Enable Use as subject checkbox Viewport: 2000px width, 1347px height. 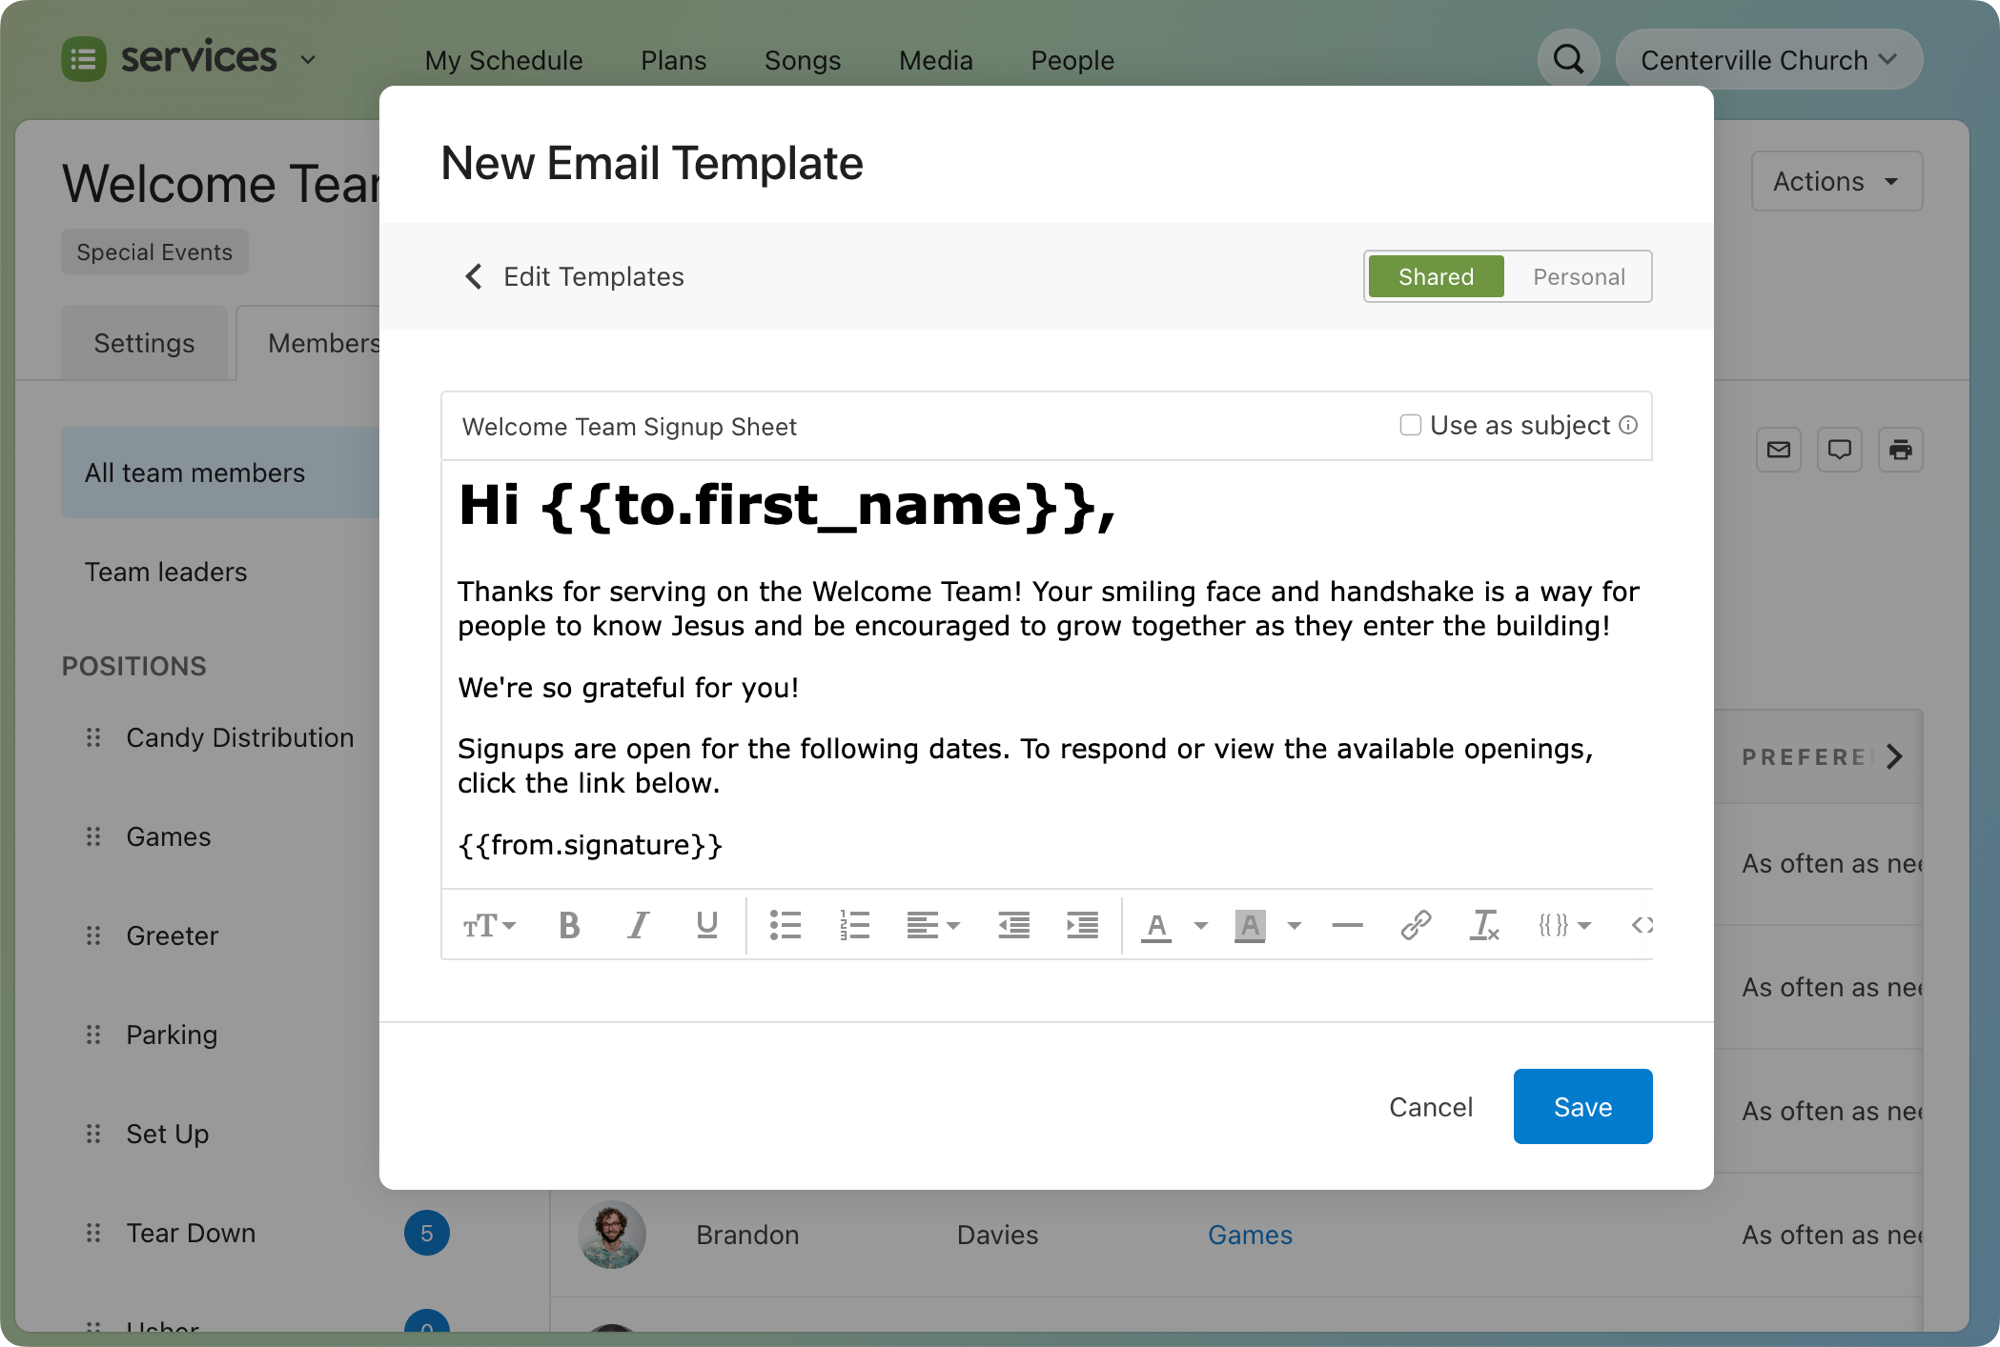pyautogui.click(x=1410, y=425)
